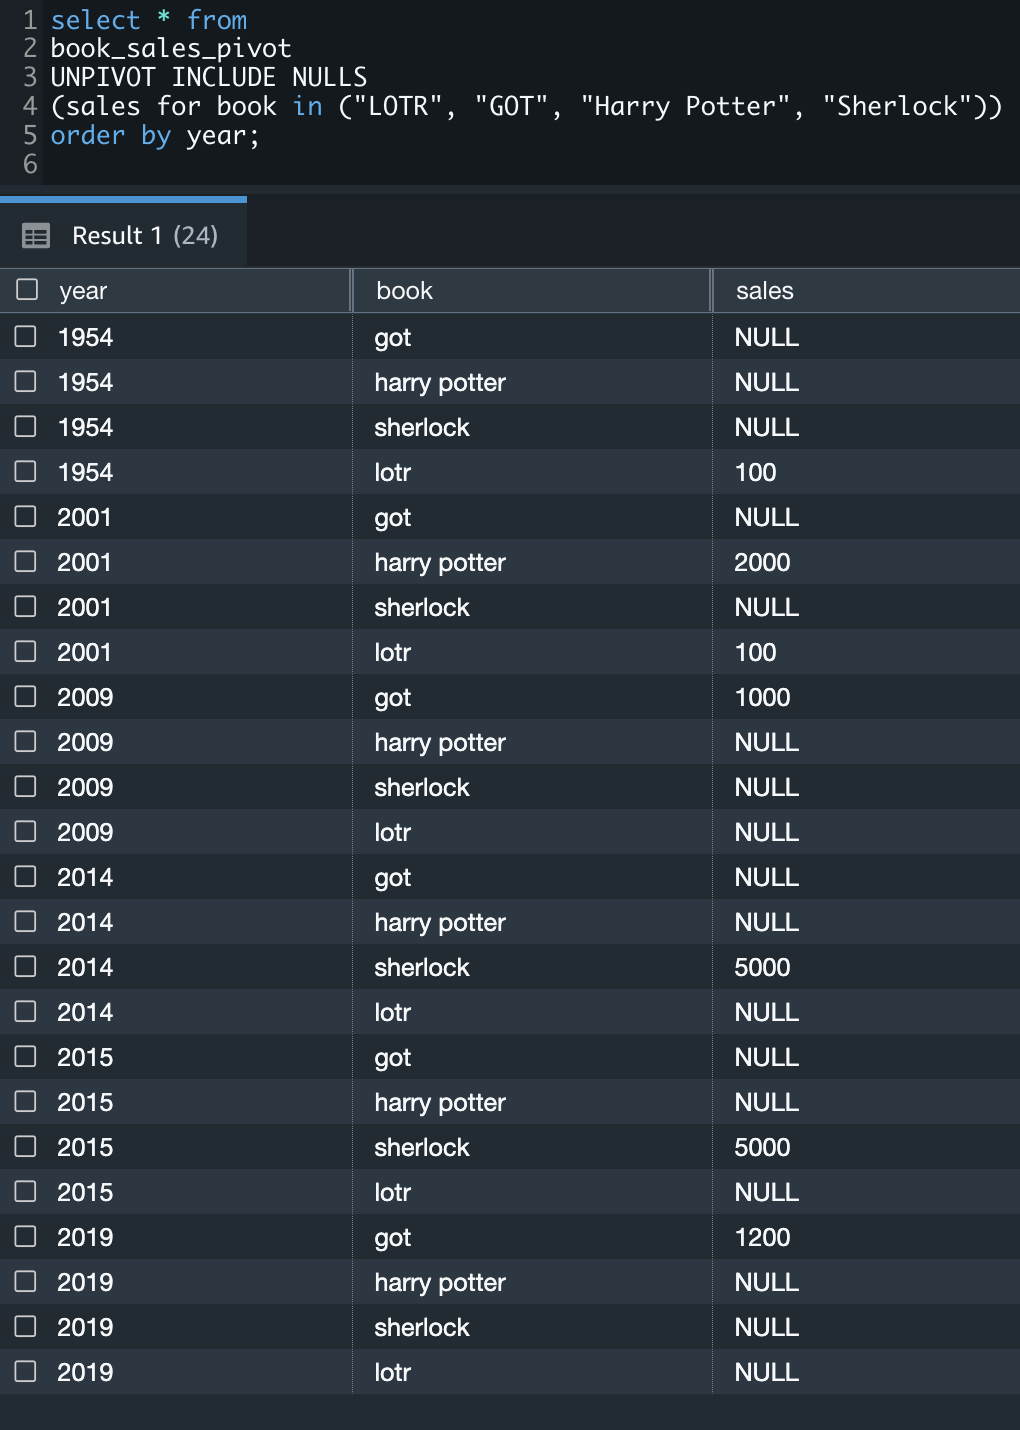Place cursor on UNPIVOT INCLUDE NULLS line
The width and height of the screenshot is (1020, 1430).
(208, 77)
